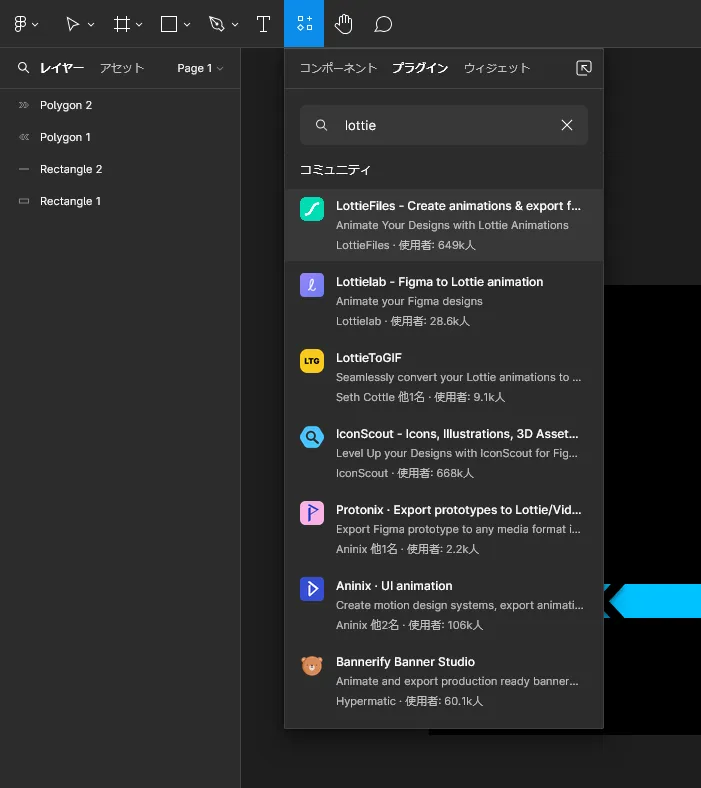
Task: Click the plugin search input field
Action: click(440, 125)
